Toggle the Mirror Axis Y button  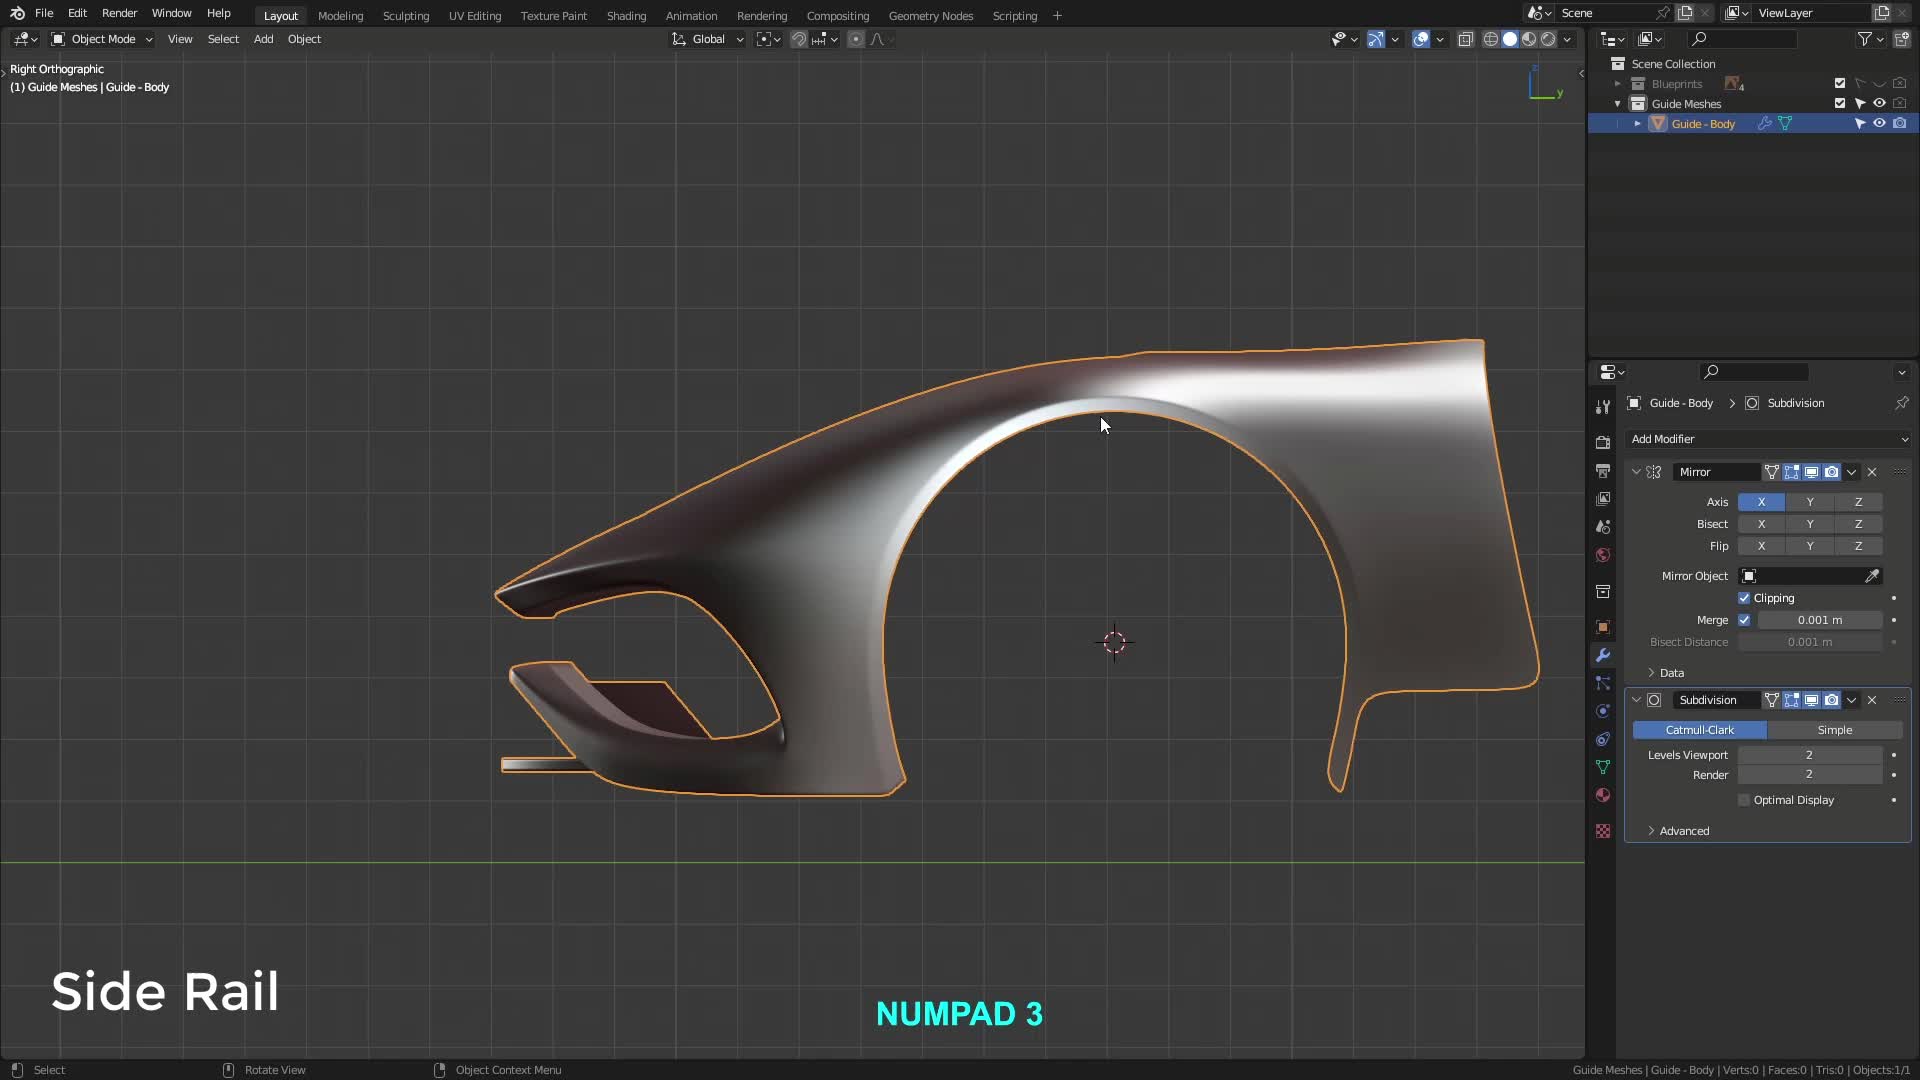[1810, 502]
